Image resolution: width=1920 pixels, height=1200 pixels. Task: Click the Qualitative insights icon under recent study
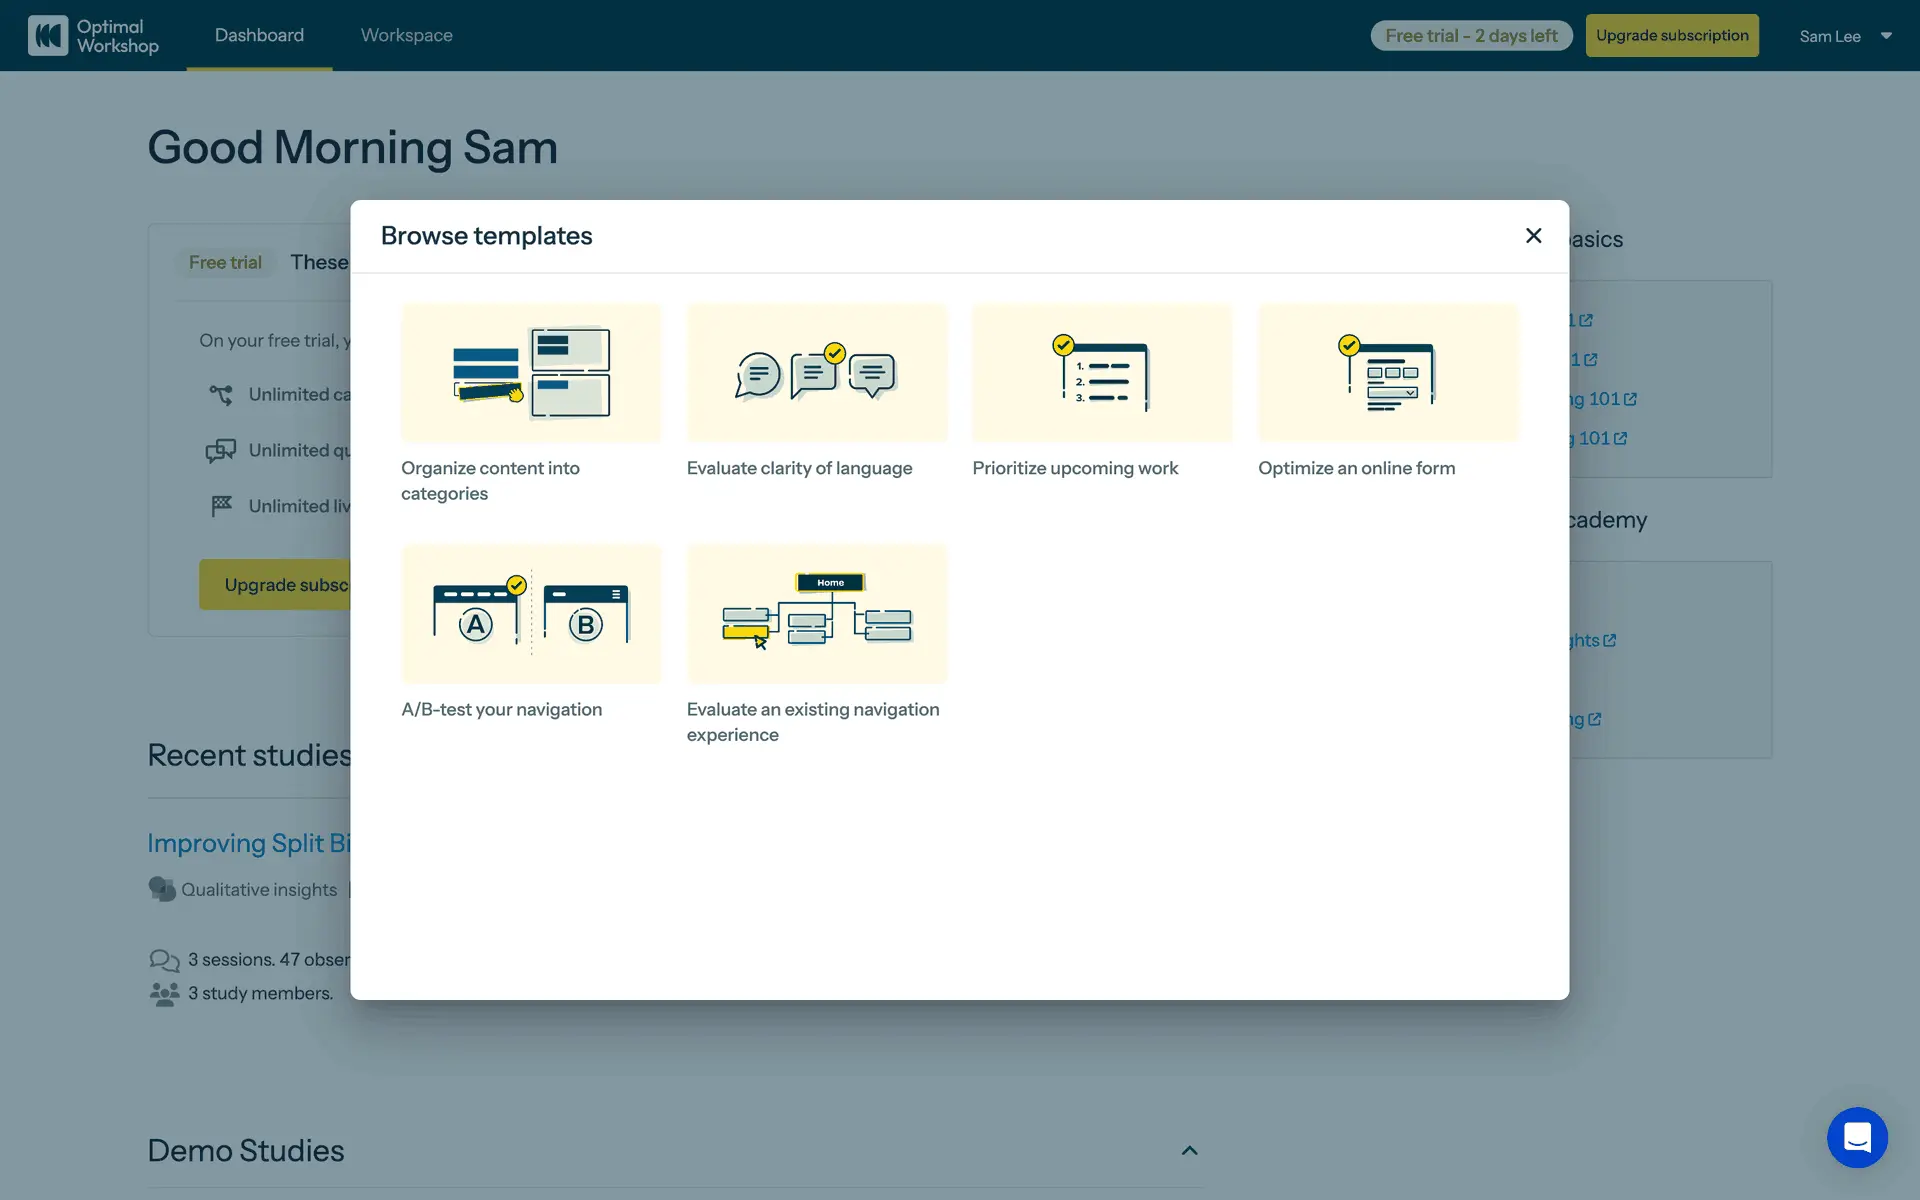point(162,889)
